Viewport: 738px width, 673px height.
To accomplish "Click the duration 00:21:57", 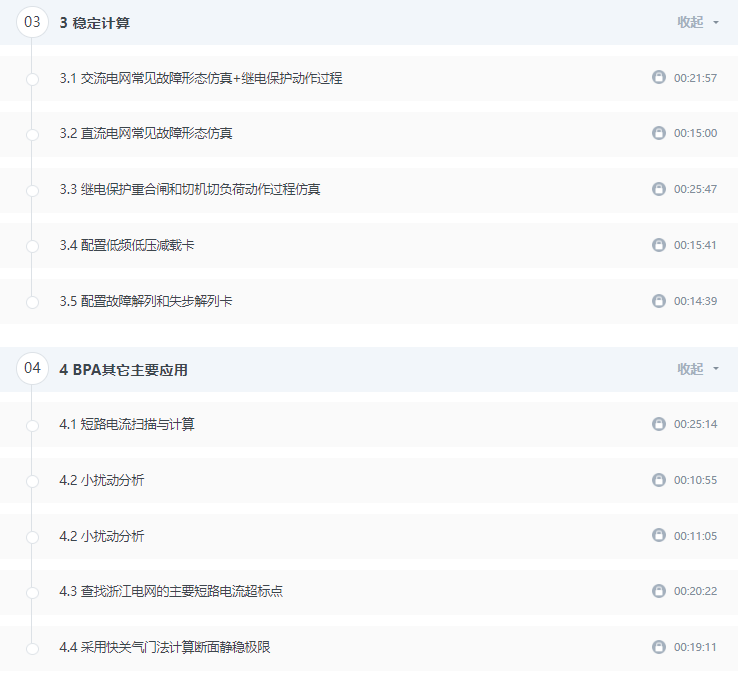I will pos(695,78).
